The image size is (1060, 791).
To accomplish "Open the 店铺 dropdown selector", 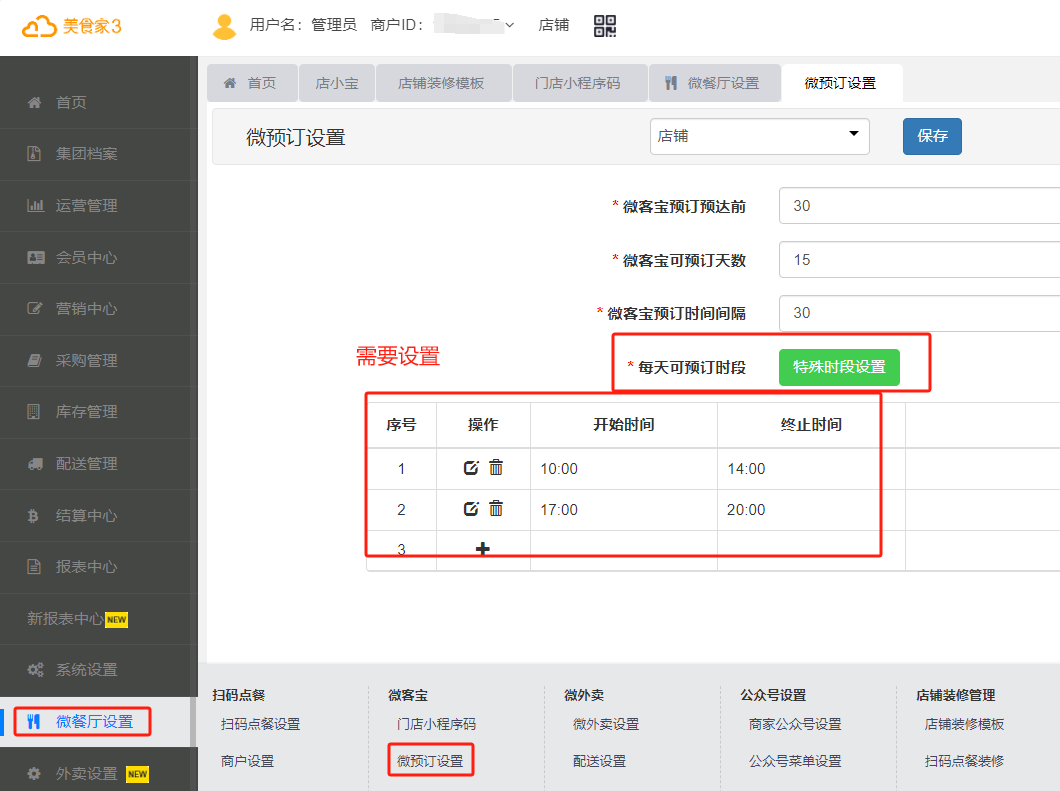I will click(x=759, y=136).
